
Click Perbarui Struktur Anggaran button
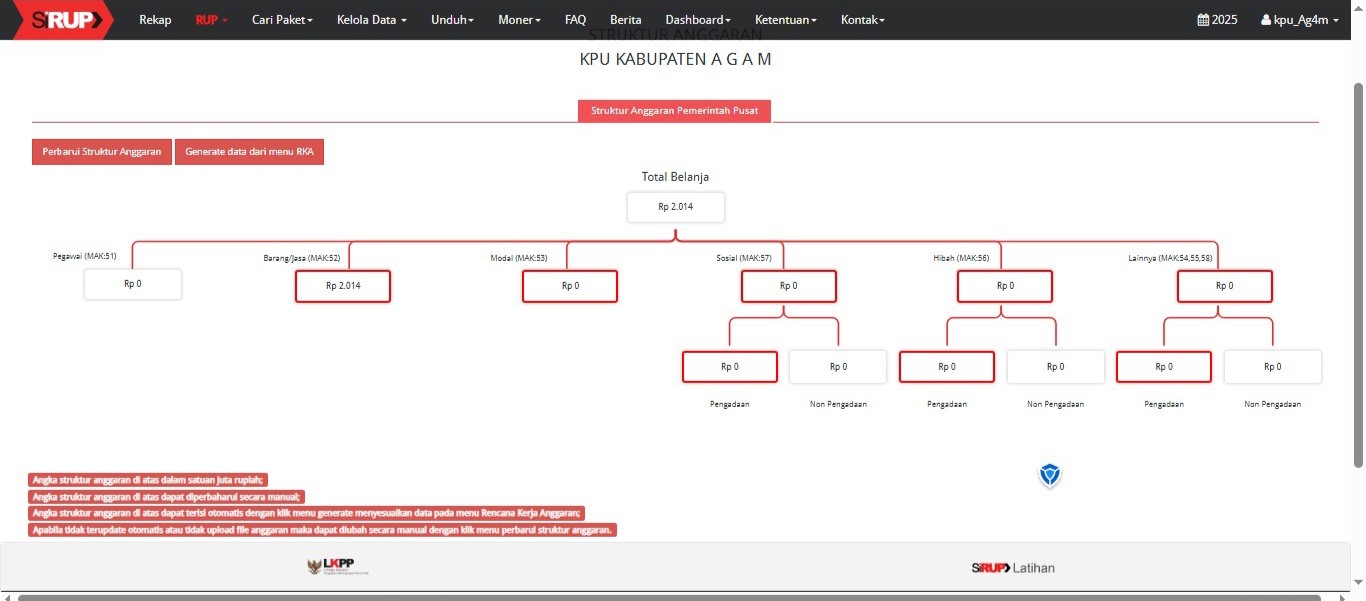[x=102, y=152]
